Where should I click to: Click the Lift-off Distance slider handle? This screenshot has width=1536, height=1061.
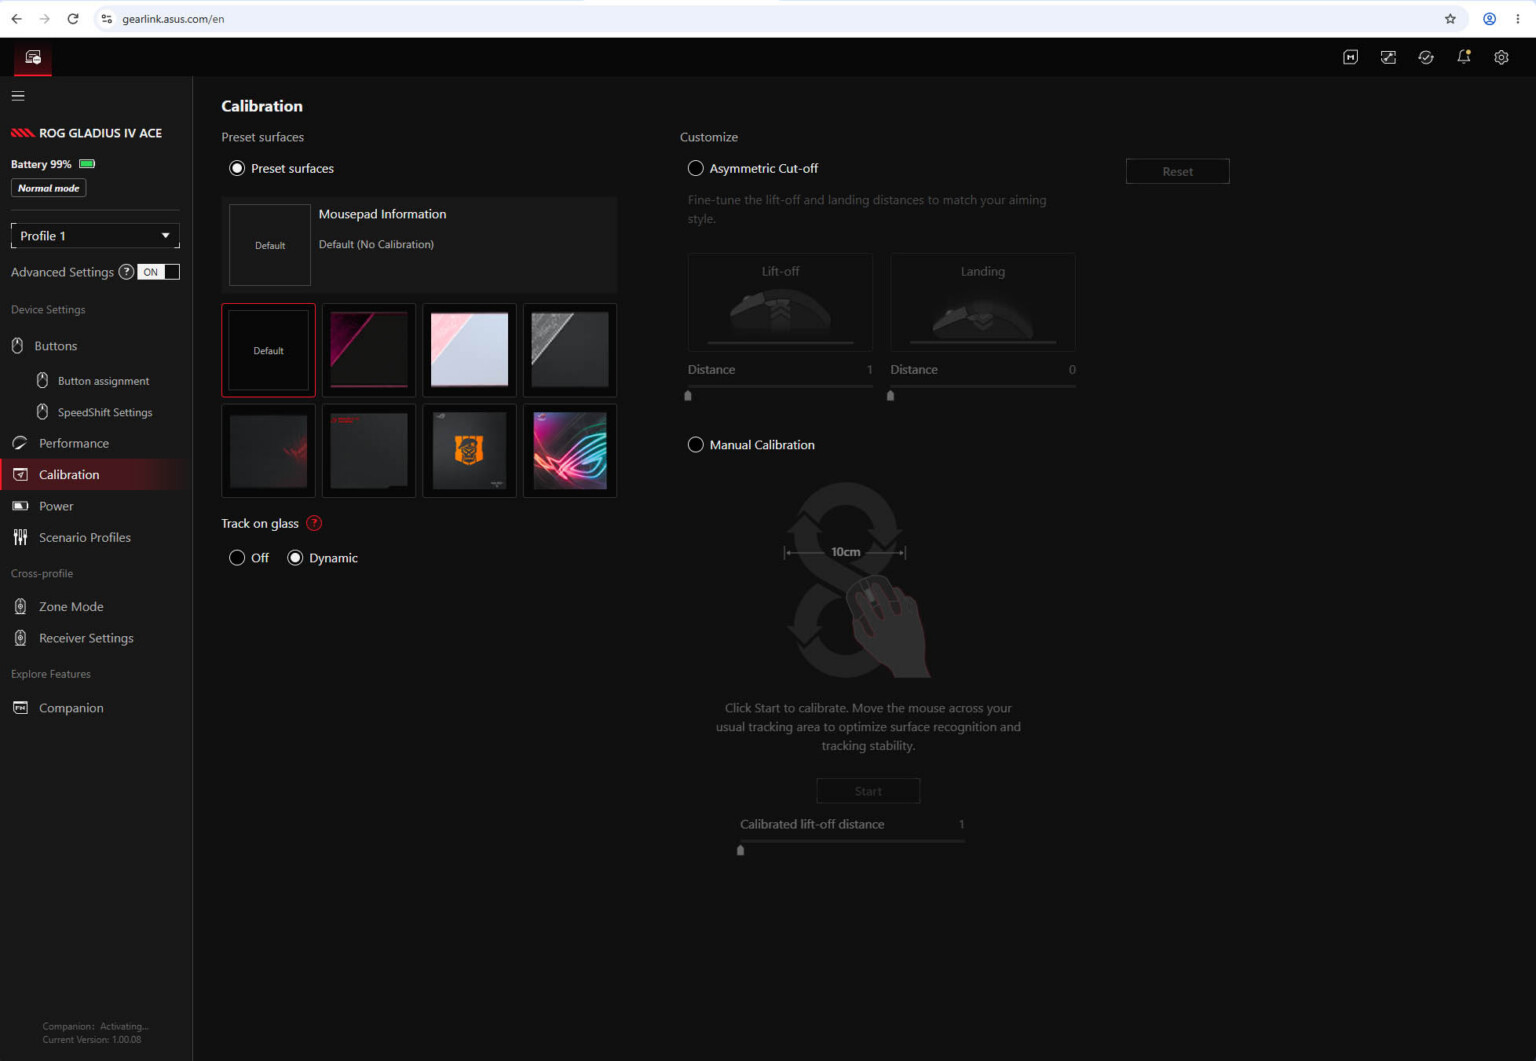pos(688,396)
